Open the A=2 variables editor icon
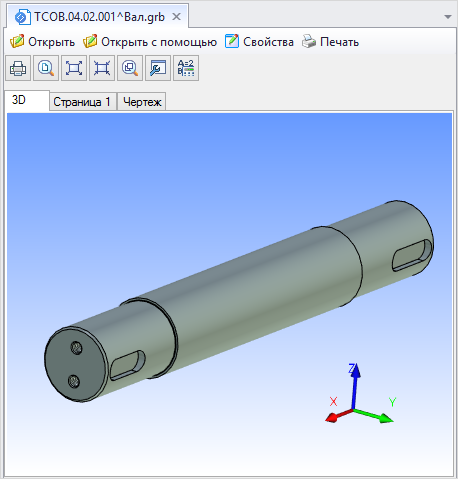The image size is (458, 479). (x=186, y=68)
